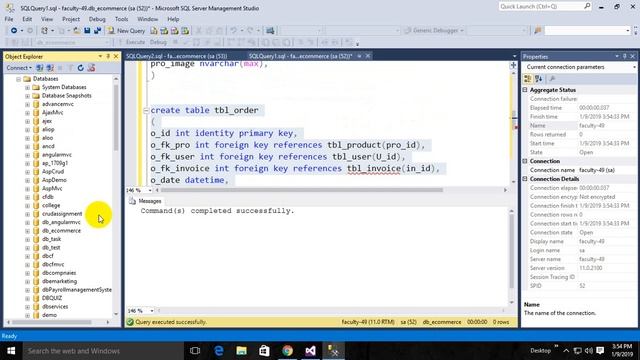The height and width of the screenshot is (360, 640).
Task: Open the Connect dropdown in Object Explorer
Action: click(x=19, y=68)
